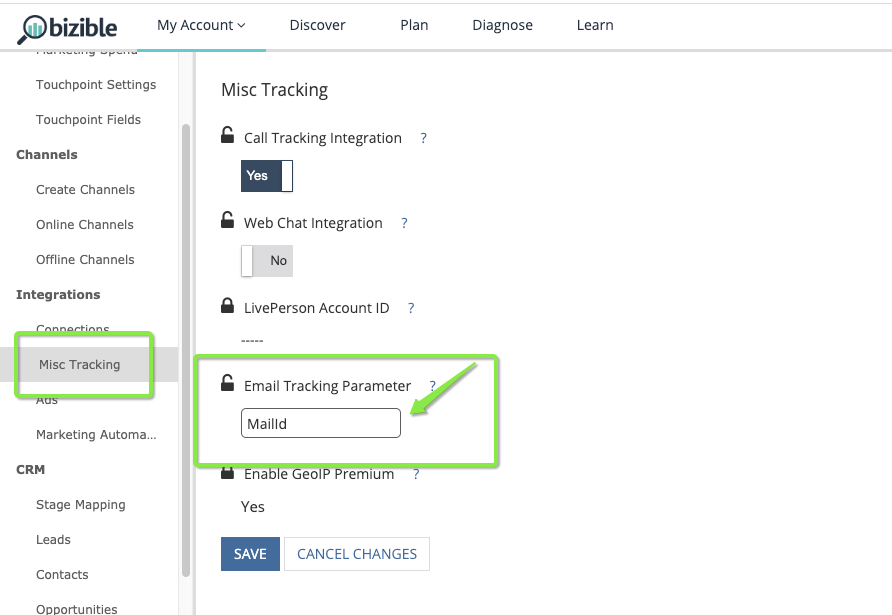Click the lock icon beside Call Tracking Integration

pos(228,135)
